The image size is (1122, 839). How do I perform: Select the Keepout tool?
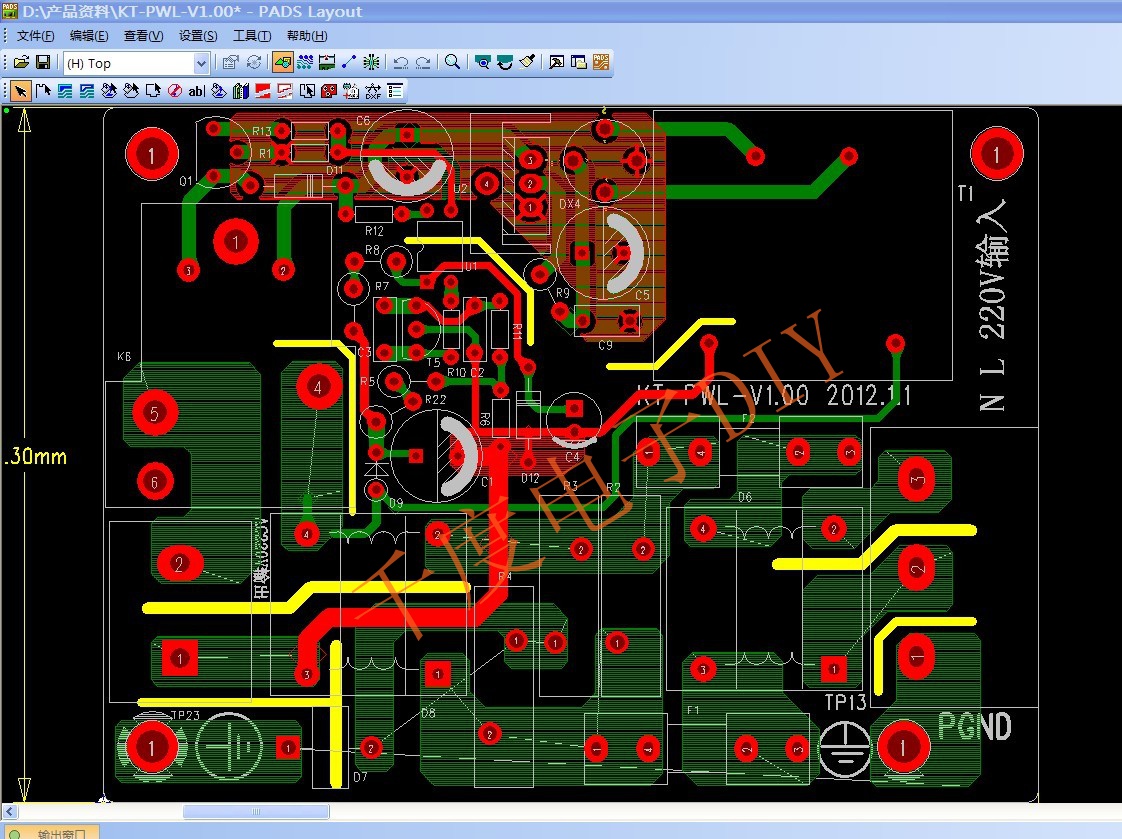(175, 91)
